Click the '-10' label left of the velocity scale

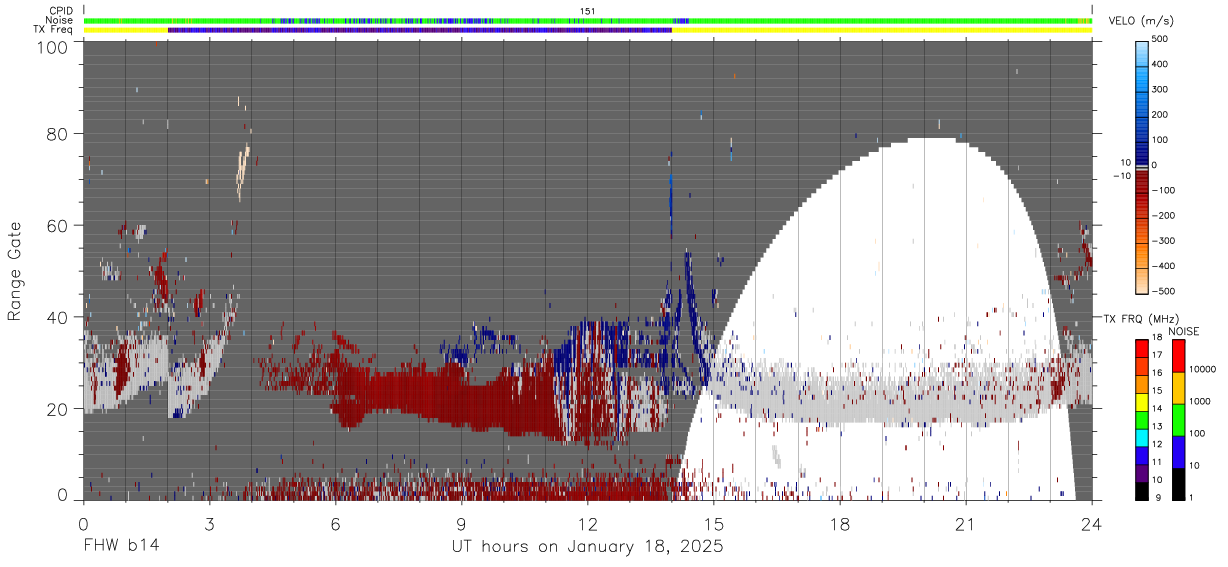pos(1121,176)
